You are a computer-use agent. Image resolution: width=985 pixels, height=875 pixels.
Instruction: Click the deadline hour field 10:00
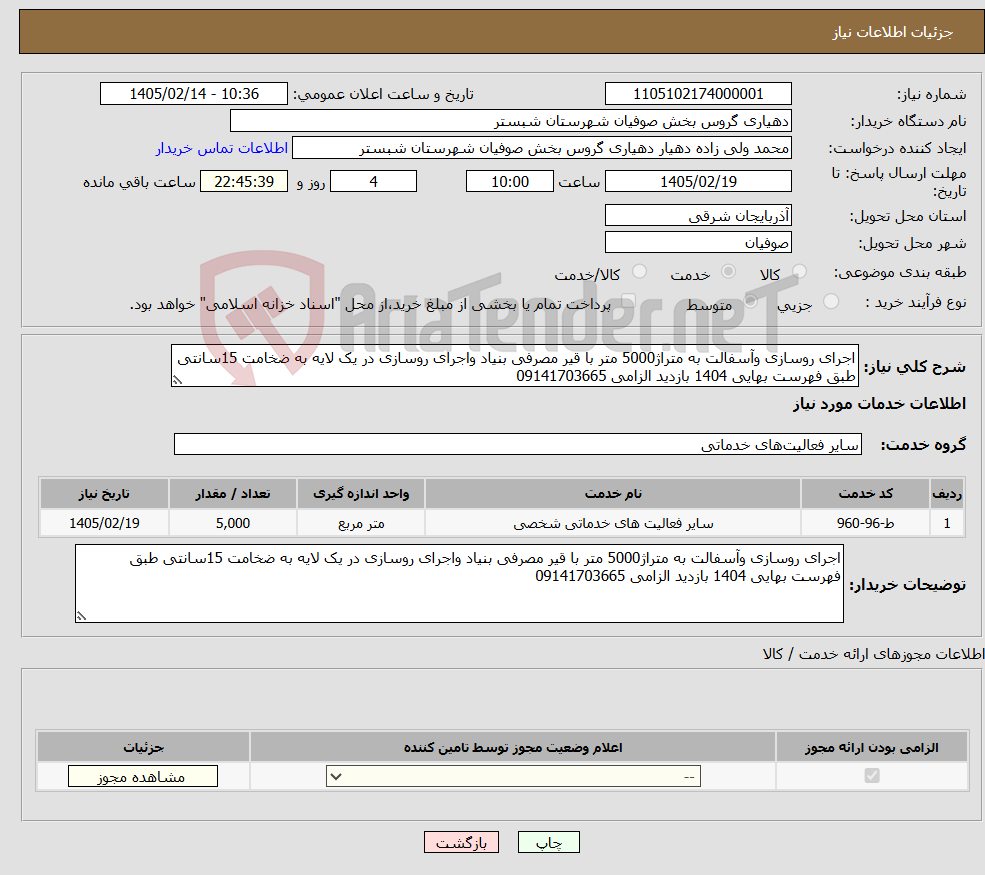pos(509,182)
